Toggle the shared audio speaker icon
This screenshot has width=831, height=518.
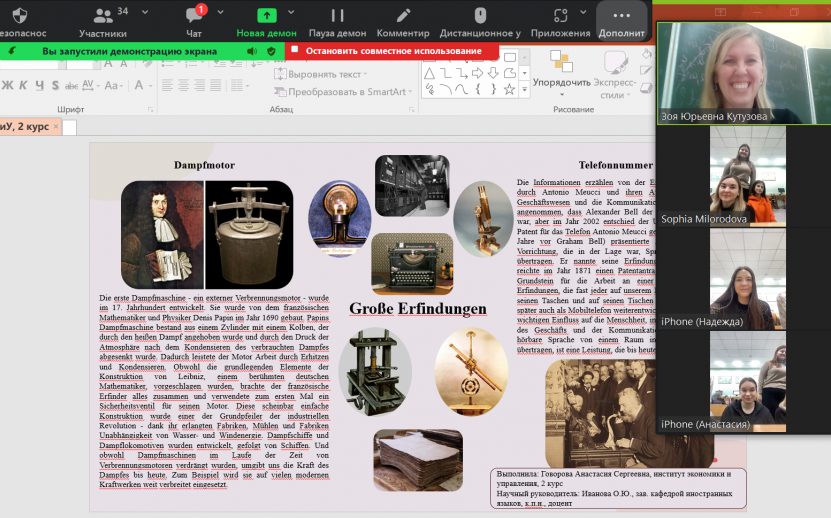[x=255, y=50]
